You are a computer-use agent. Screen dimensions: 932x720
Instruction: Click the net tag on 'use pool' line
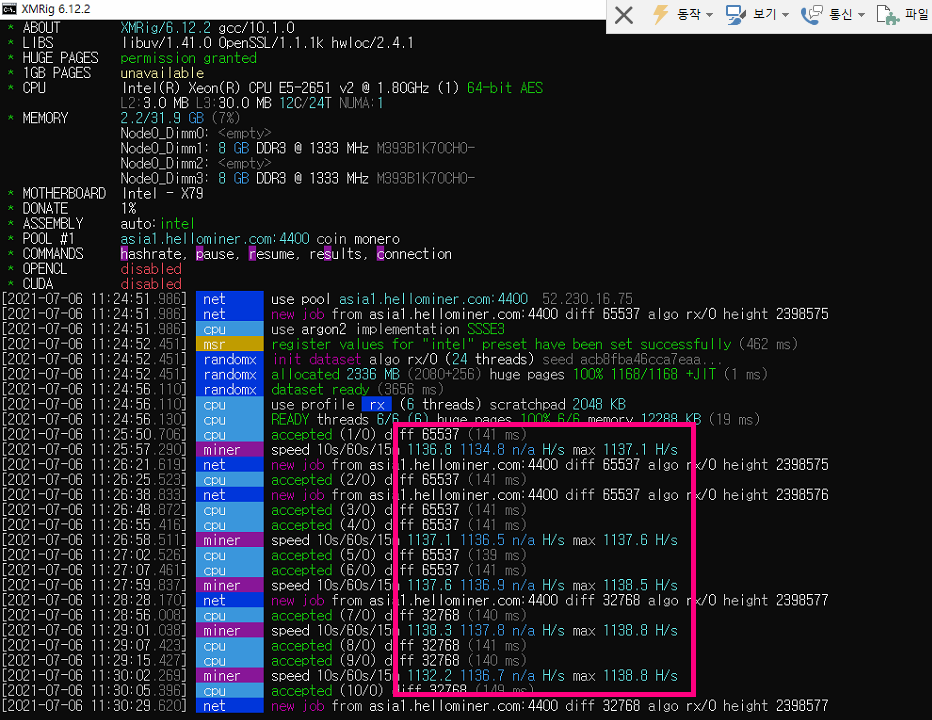[x=229, y=298]
